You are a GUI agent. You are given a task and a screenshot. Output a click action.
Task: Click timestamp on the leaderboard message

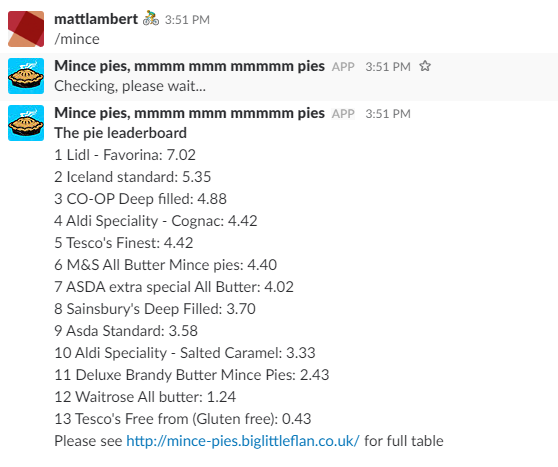click(388, 114)
